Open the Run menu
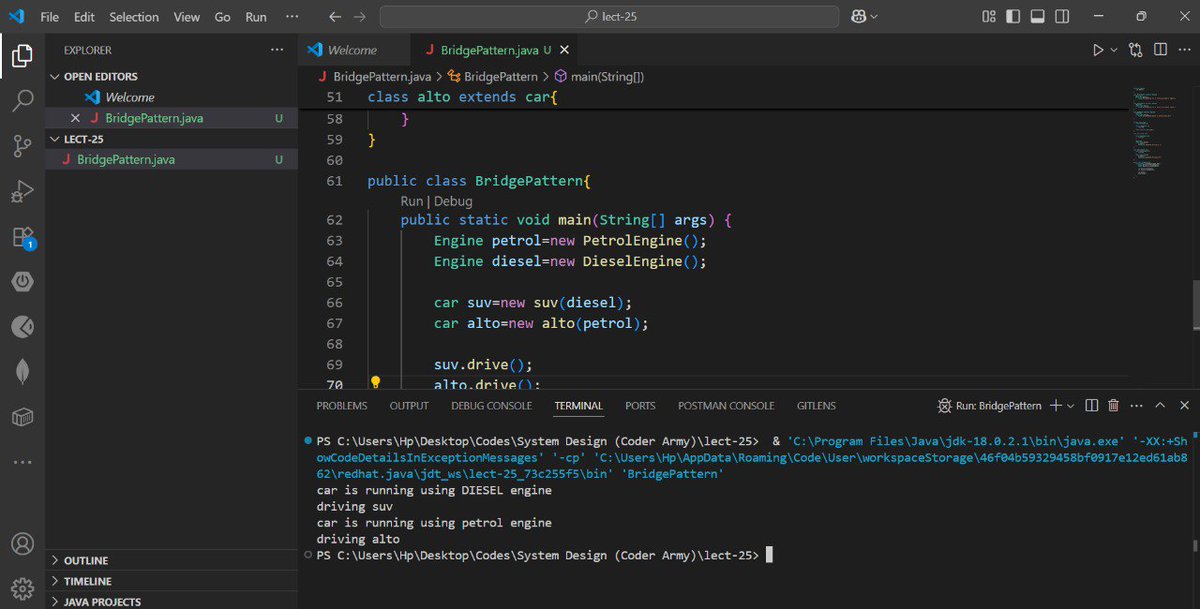 click(256, 17)
